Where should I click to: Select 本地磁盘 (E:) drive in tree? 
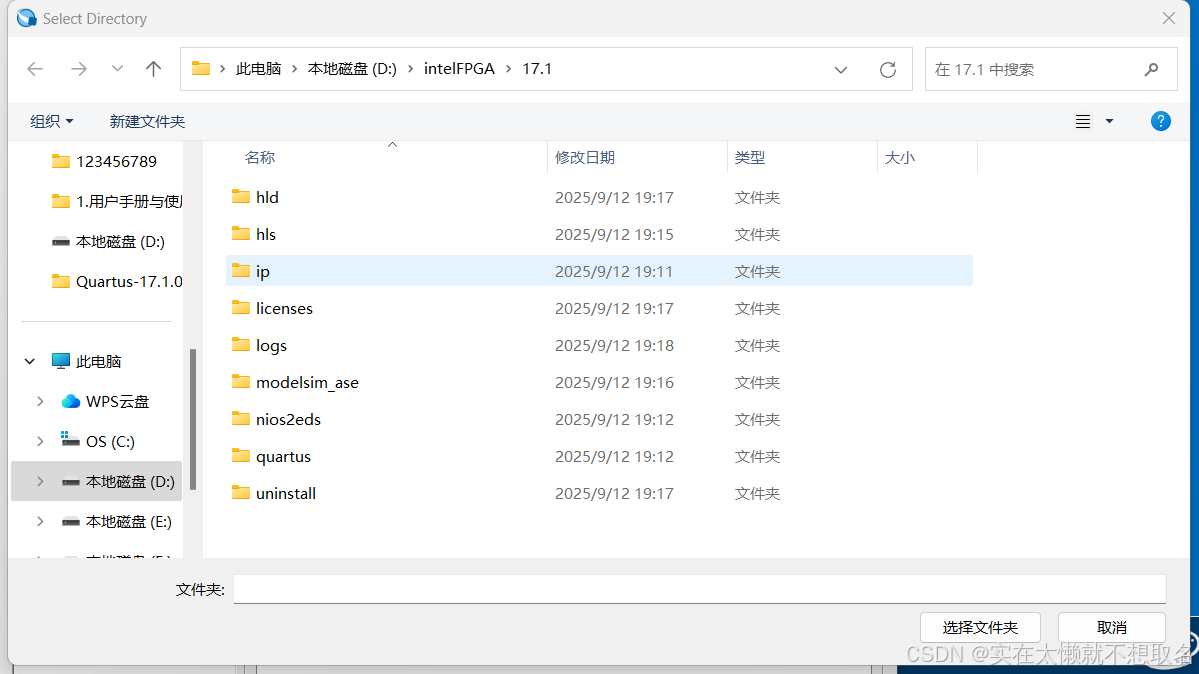point(128,522)
